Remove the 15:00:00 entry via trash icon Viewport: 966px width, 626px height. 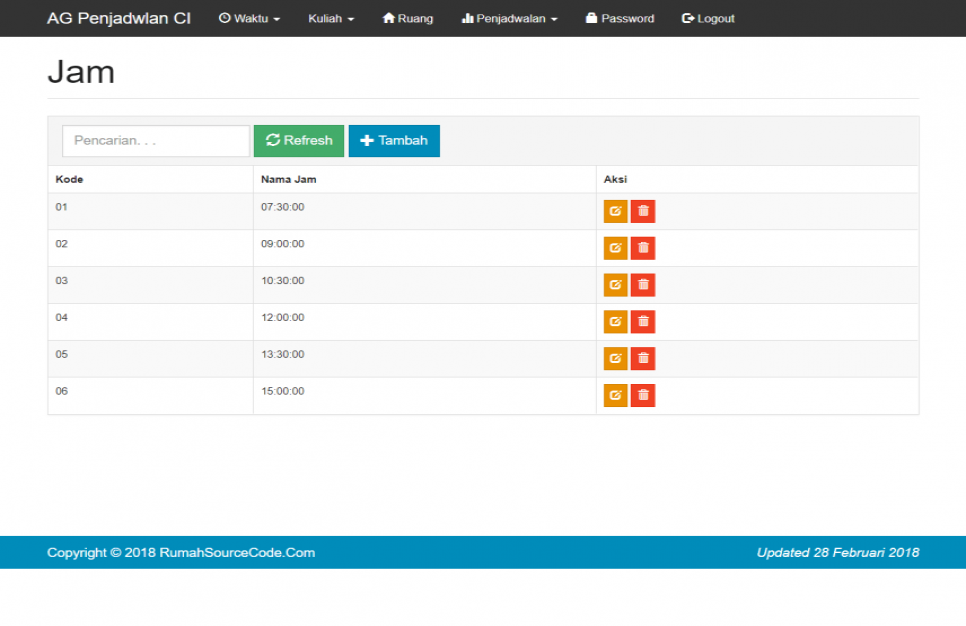point(643,395)
